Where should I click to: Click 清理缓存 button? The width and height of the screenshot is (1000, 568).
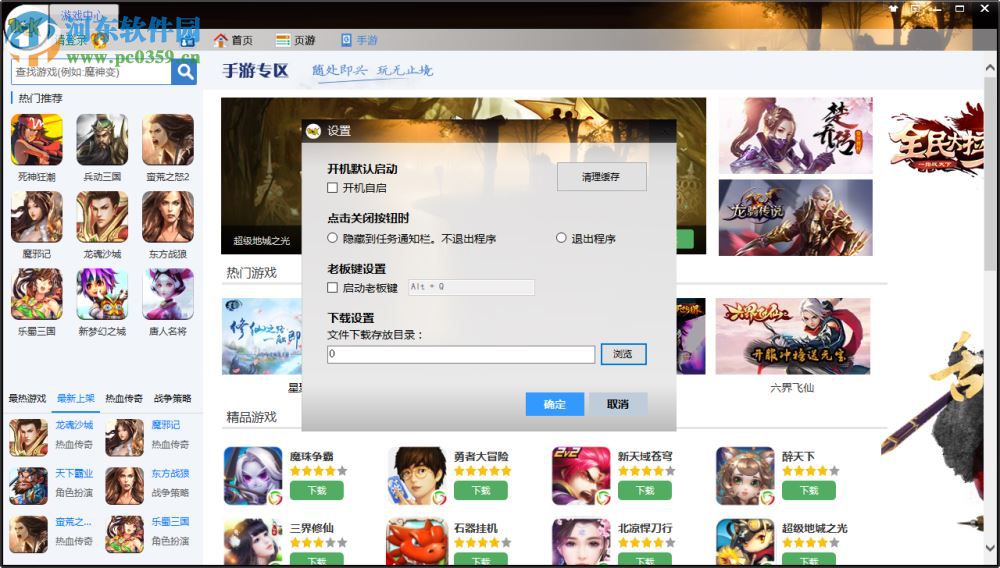[x=601, y=177]
